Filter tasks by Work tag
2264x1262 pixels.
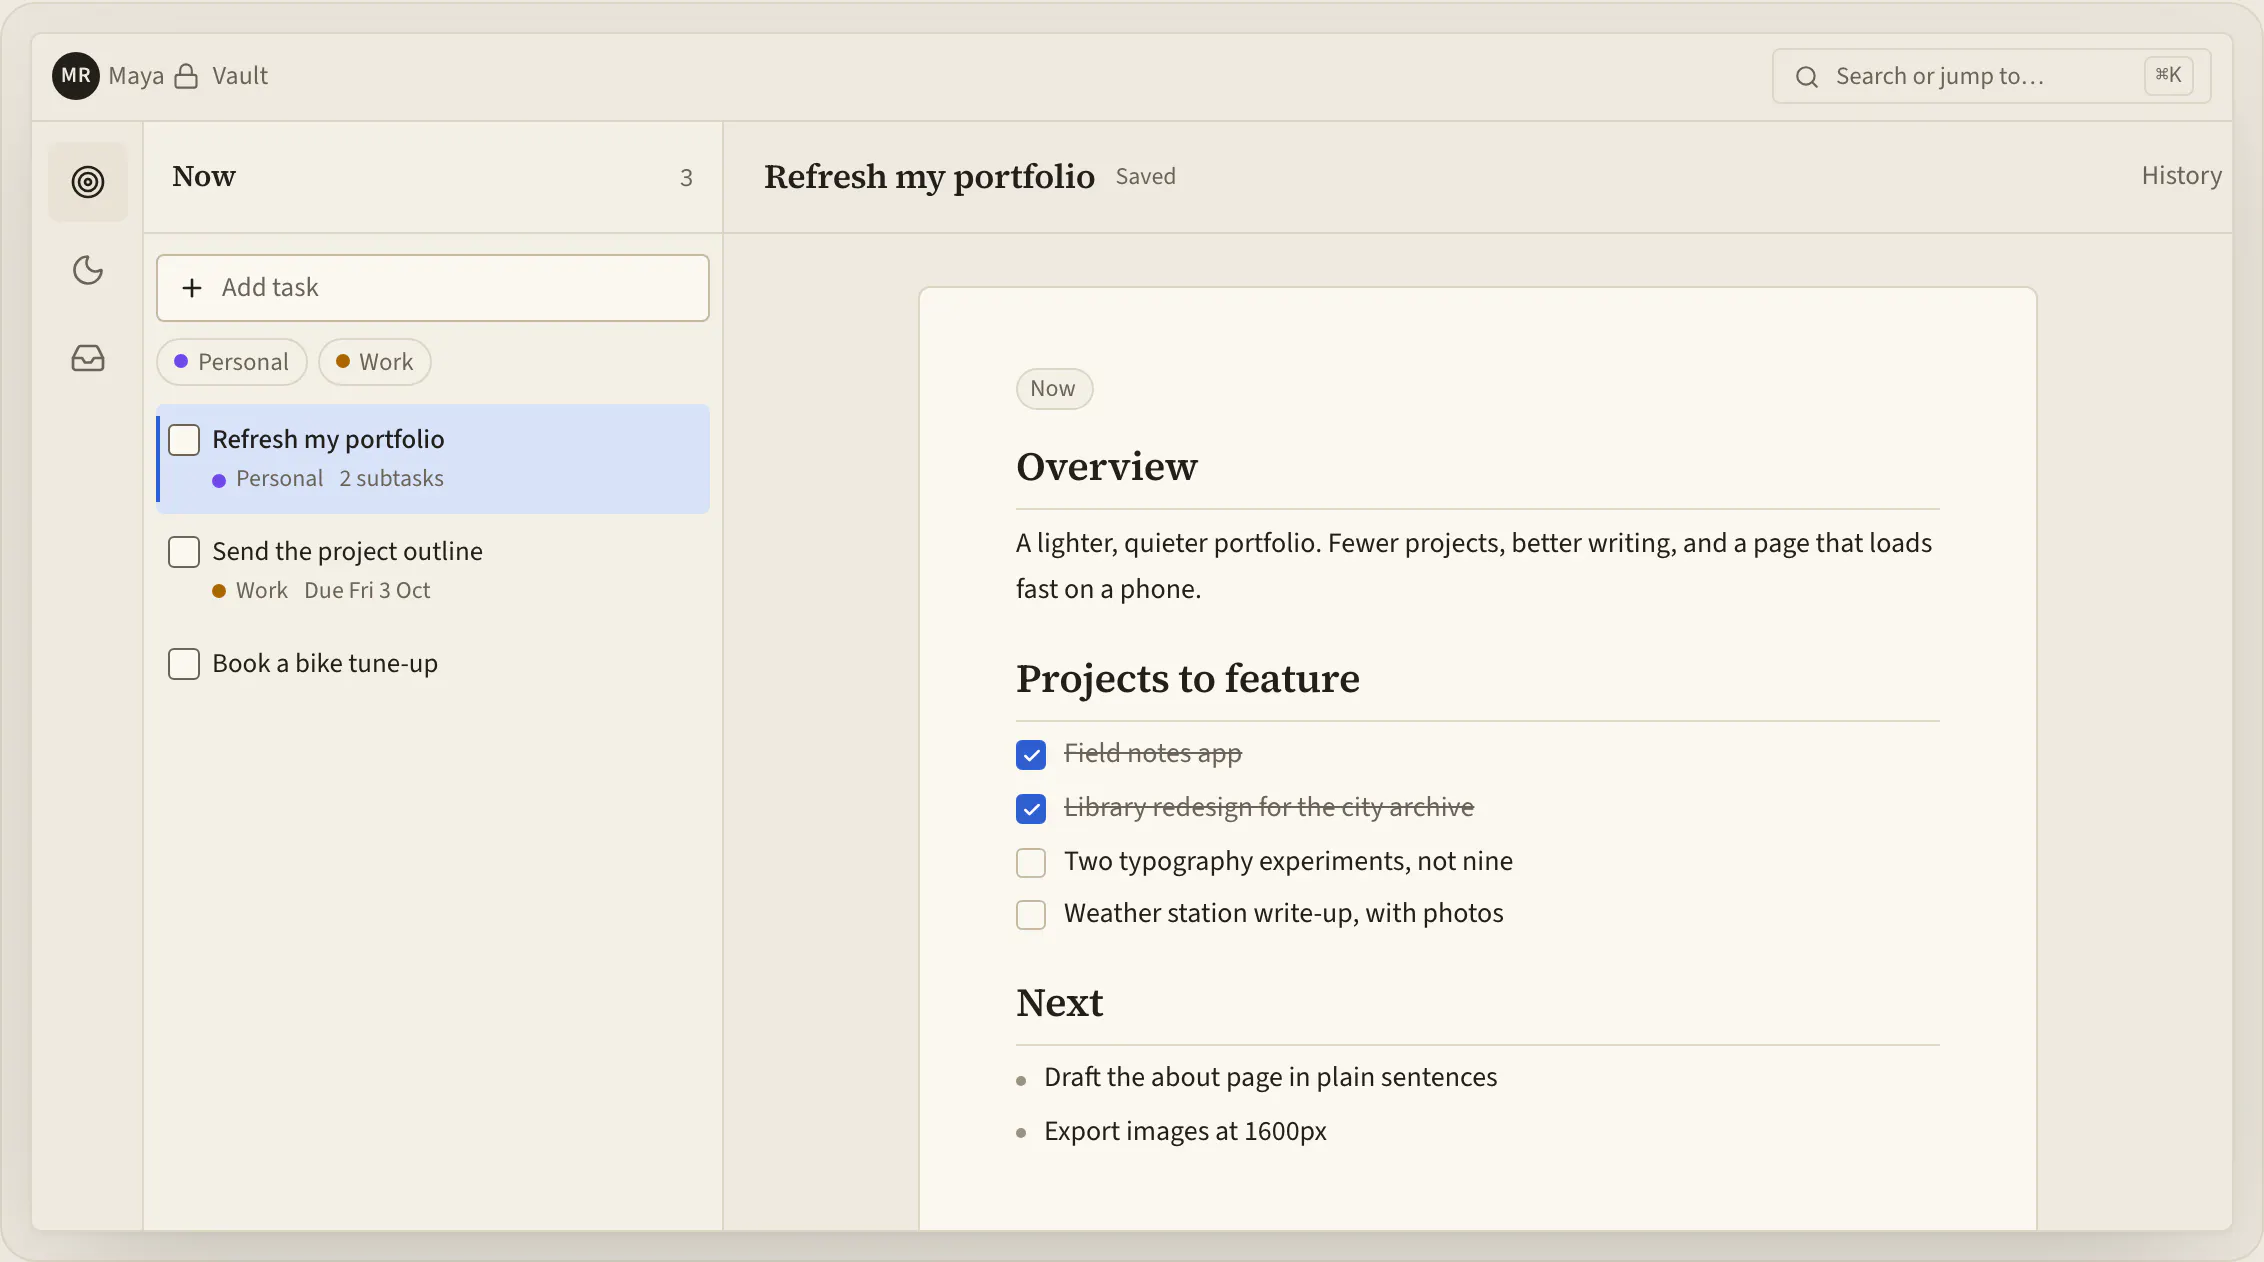[x=375, y=362]
